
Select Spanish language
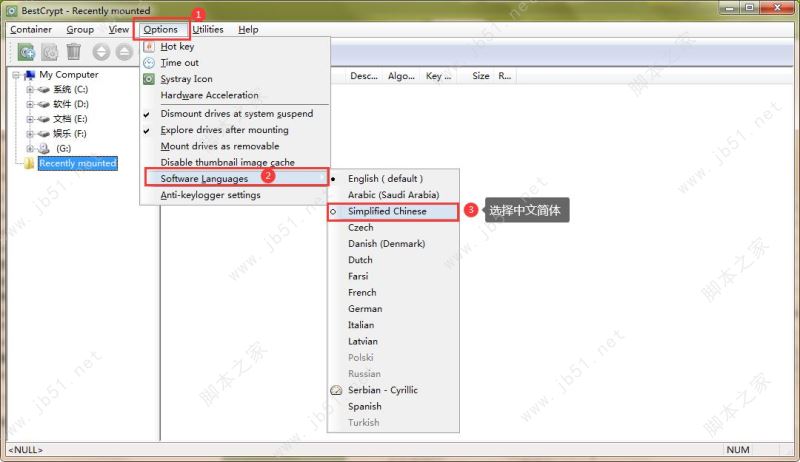click(x=393, y=406)
